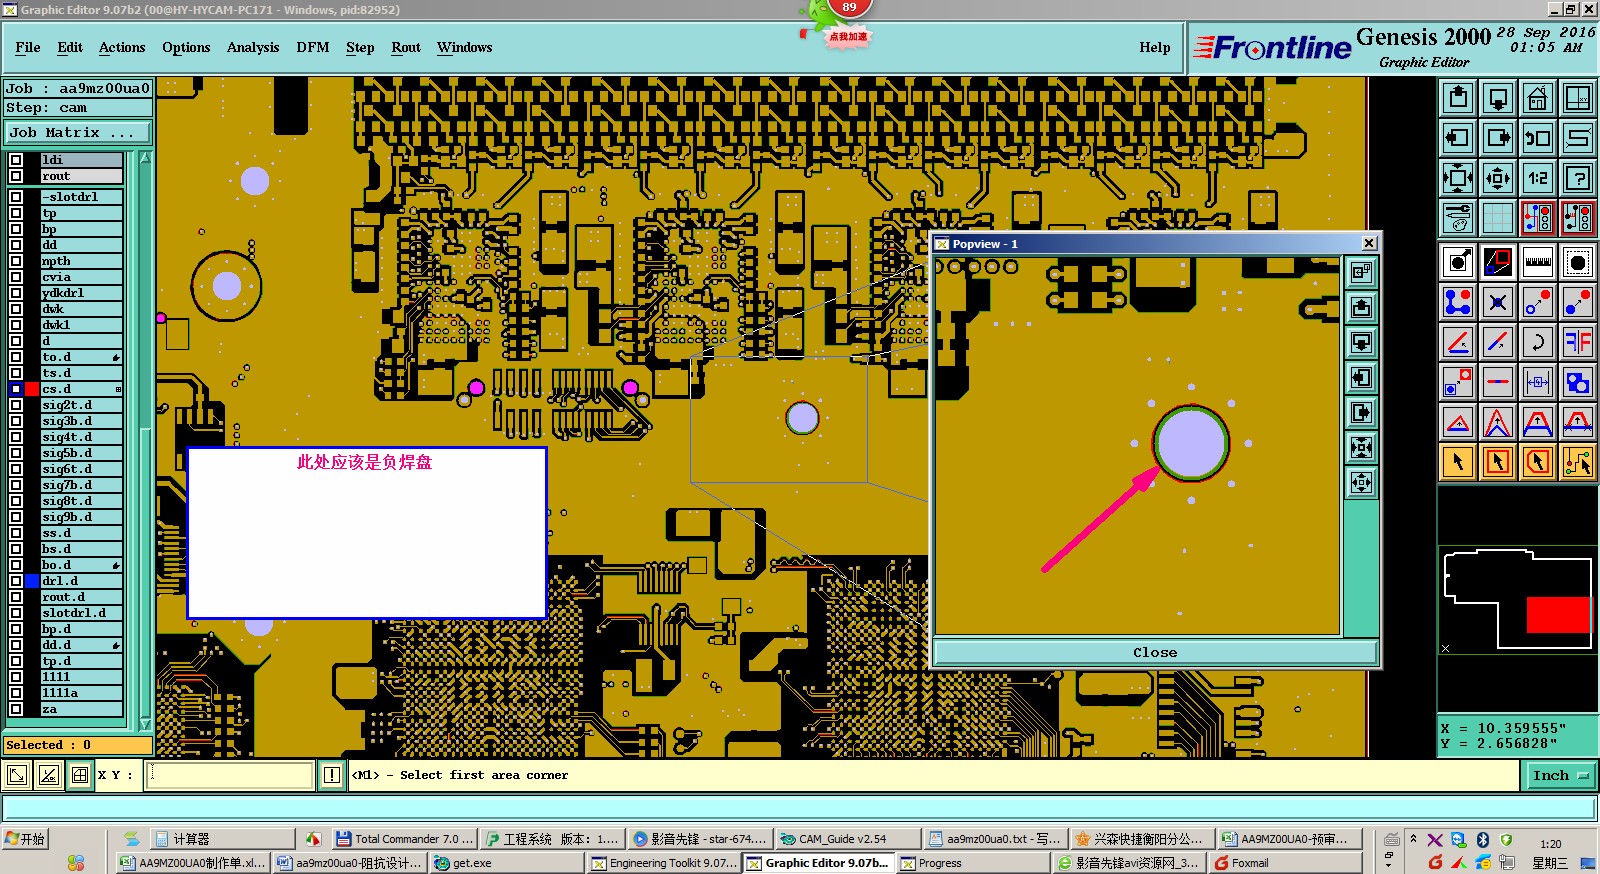Select the net selection arrow tool
1600x874 pixels.
(x=1578, y=462)
